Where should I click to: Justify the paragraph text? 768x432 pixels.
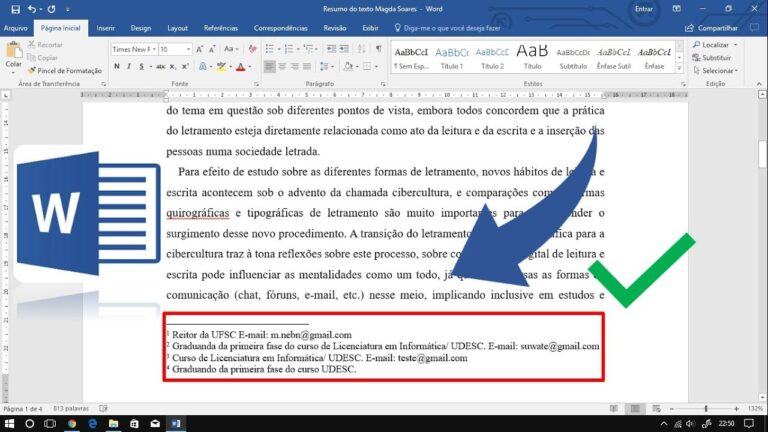pyautogui.click(x=307, y=66)
